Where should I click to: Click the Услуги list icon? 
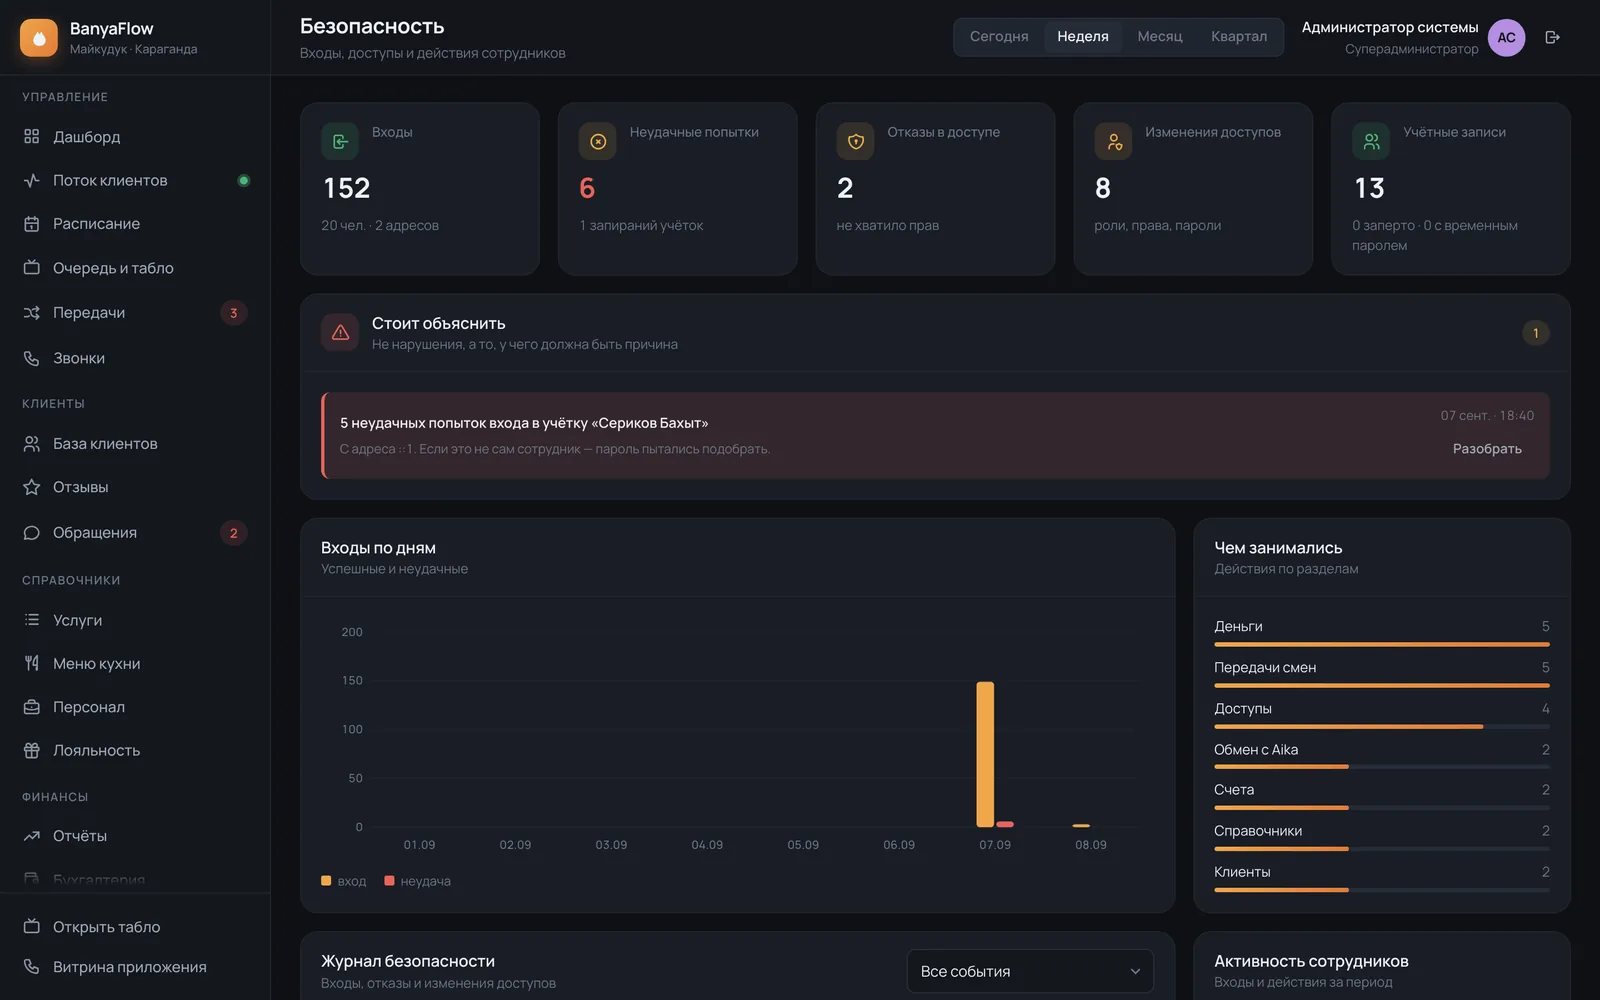click(32, 620)
